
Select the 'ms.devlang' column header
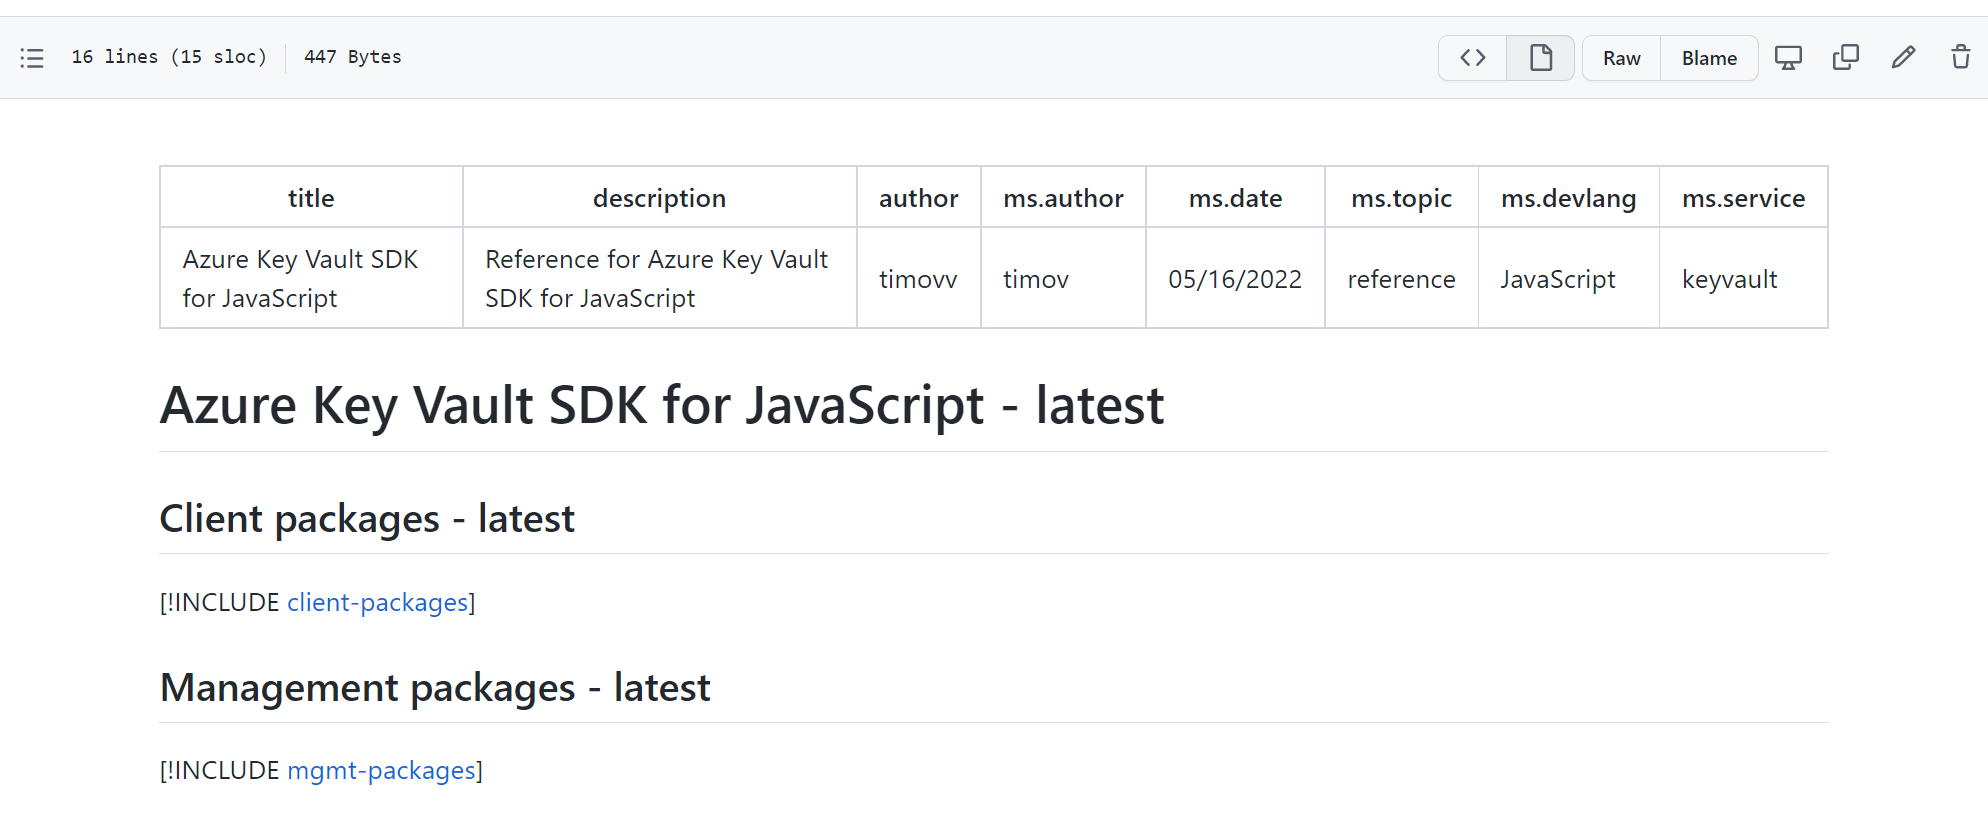tap(1568, 198)
